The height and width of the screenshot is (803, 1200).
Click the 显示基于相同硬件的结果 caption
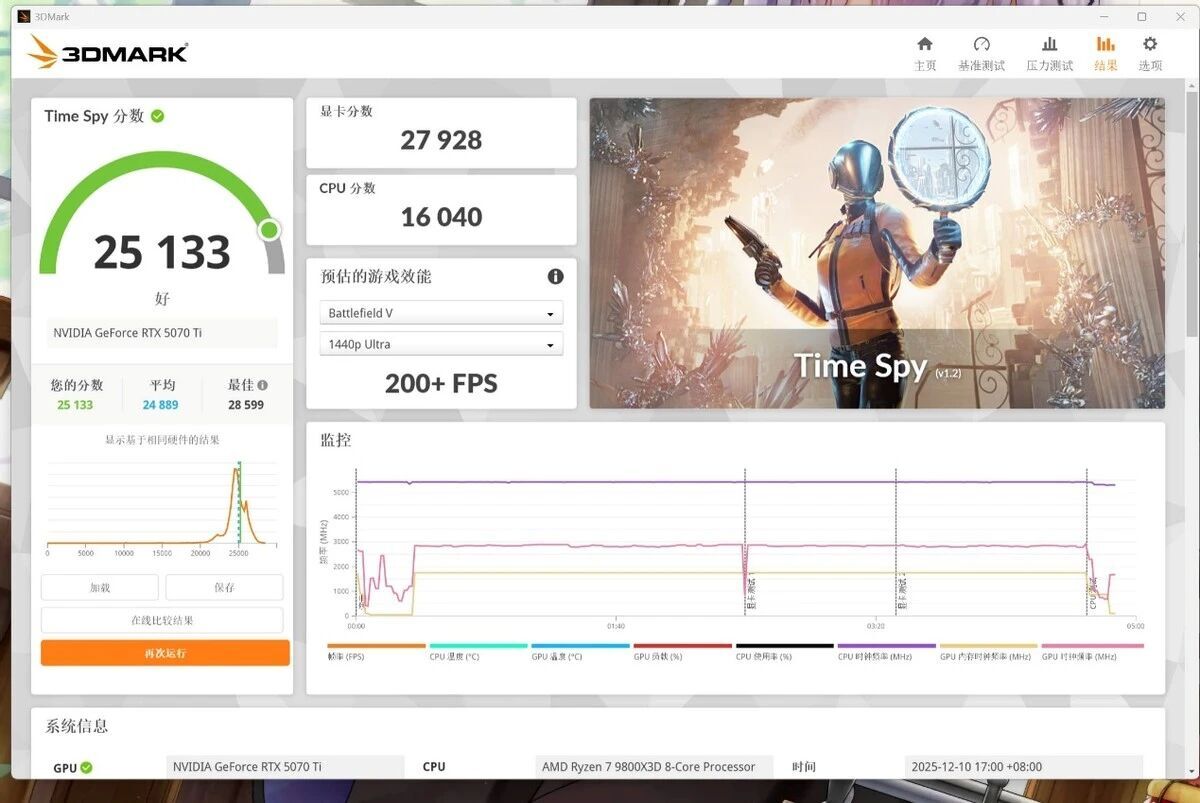coord(162,440)
